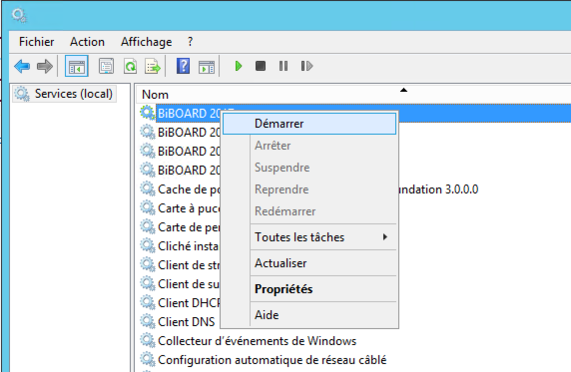Click the gear icon of Cache de po… row

tap(148, 189)
